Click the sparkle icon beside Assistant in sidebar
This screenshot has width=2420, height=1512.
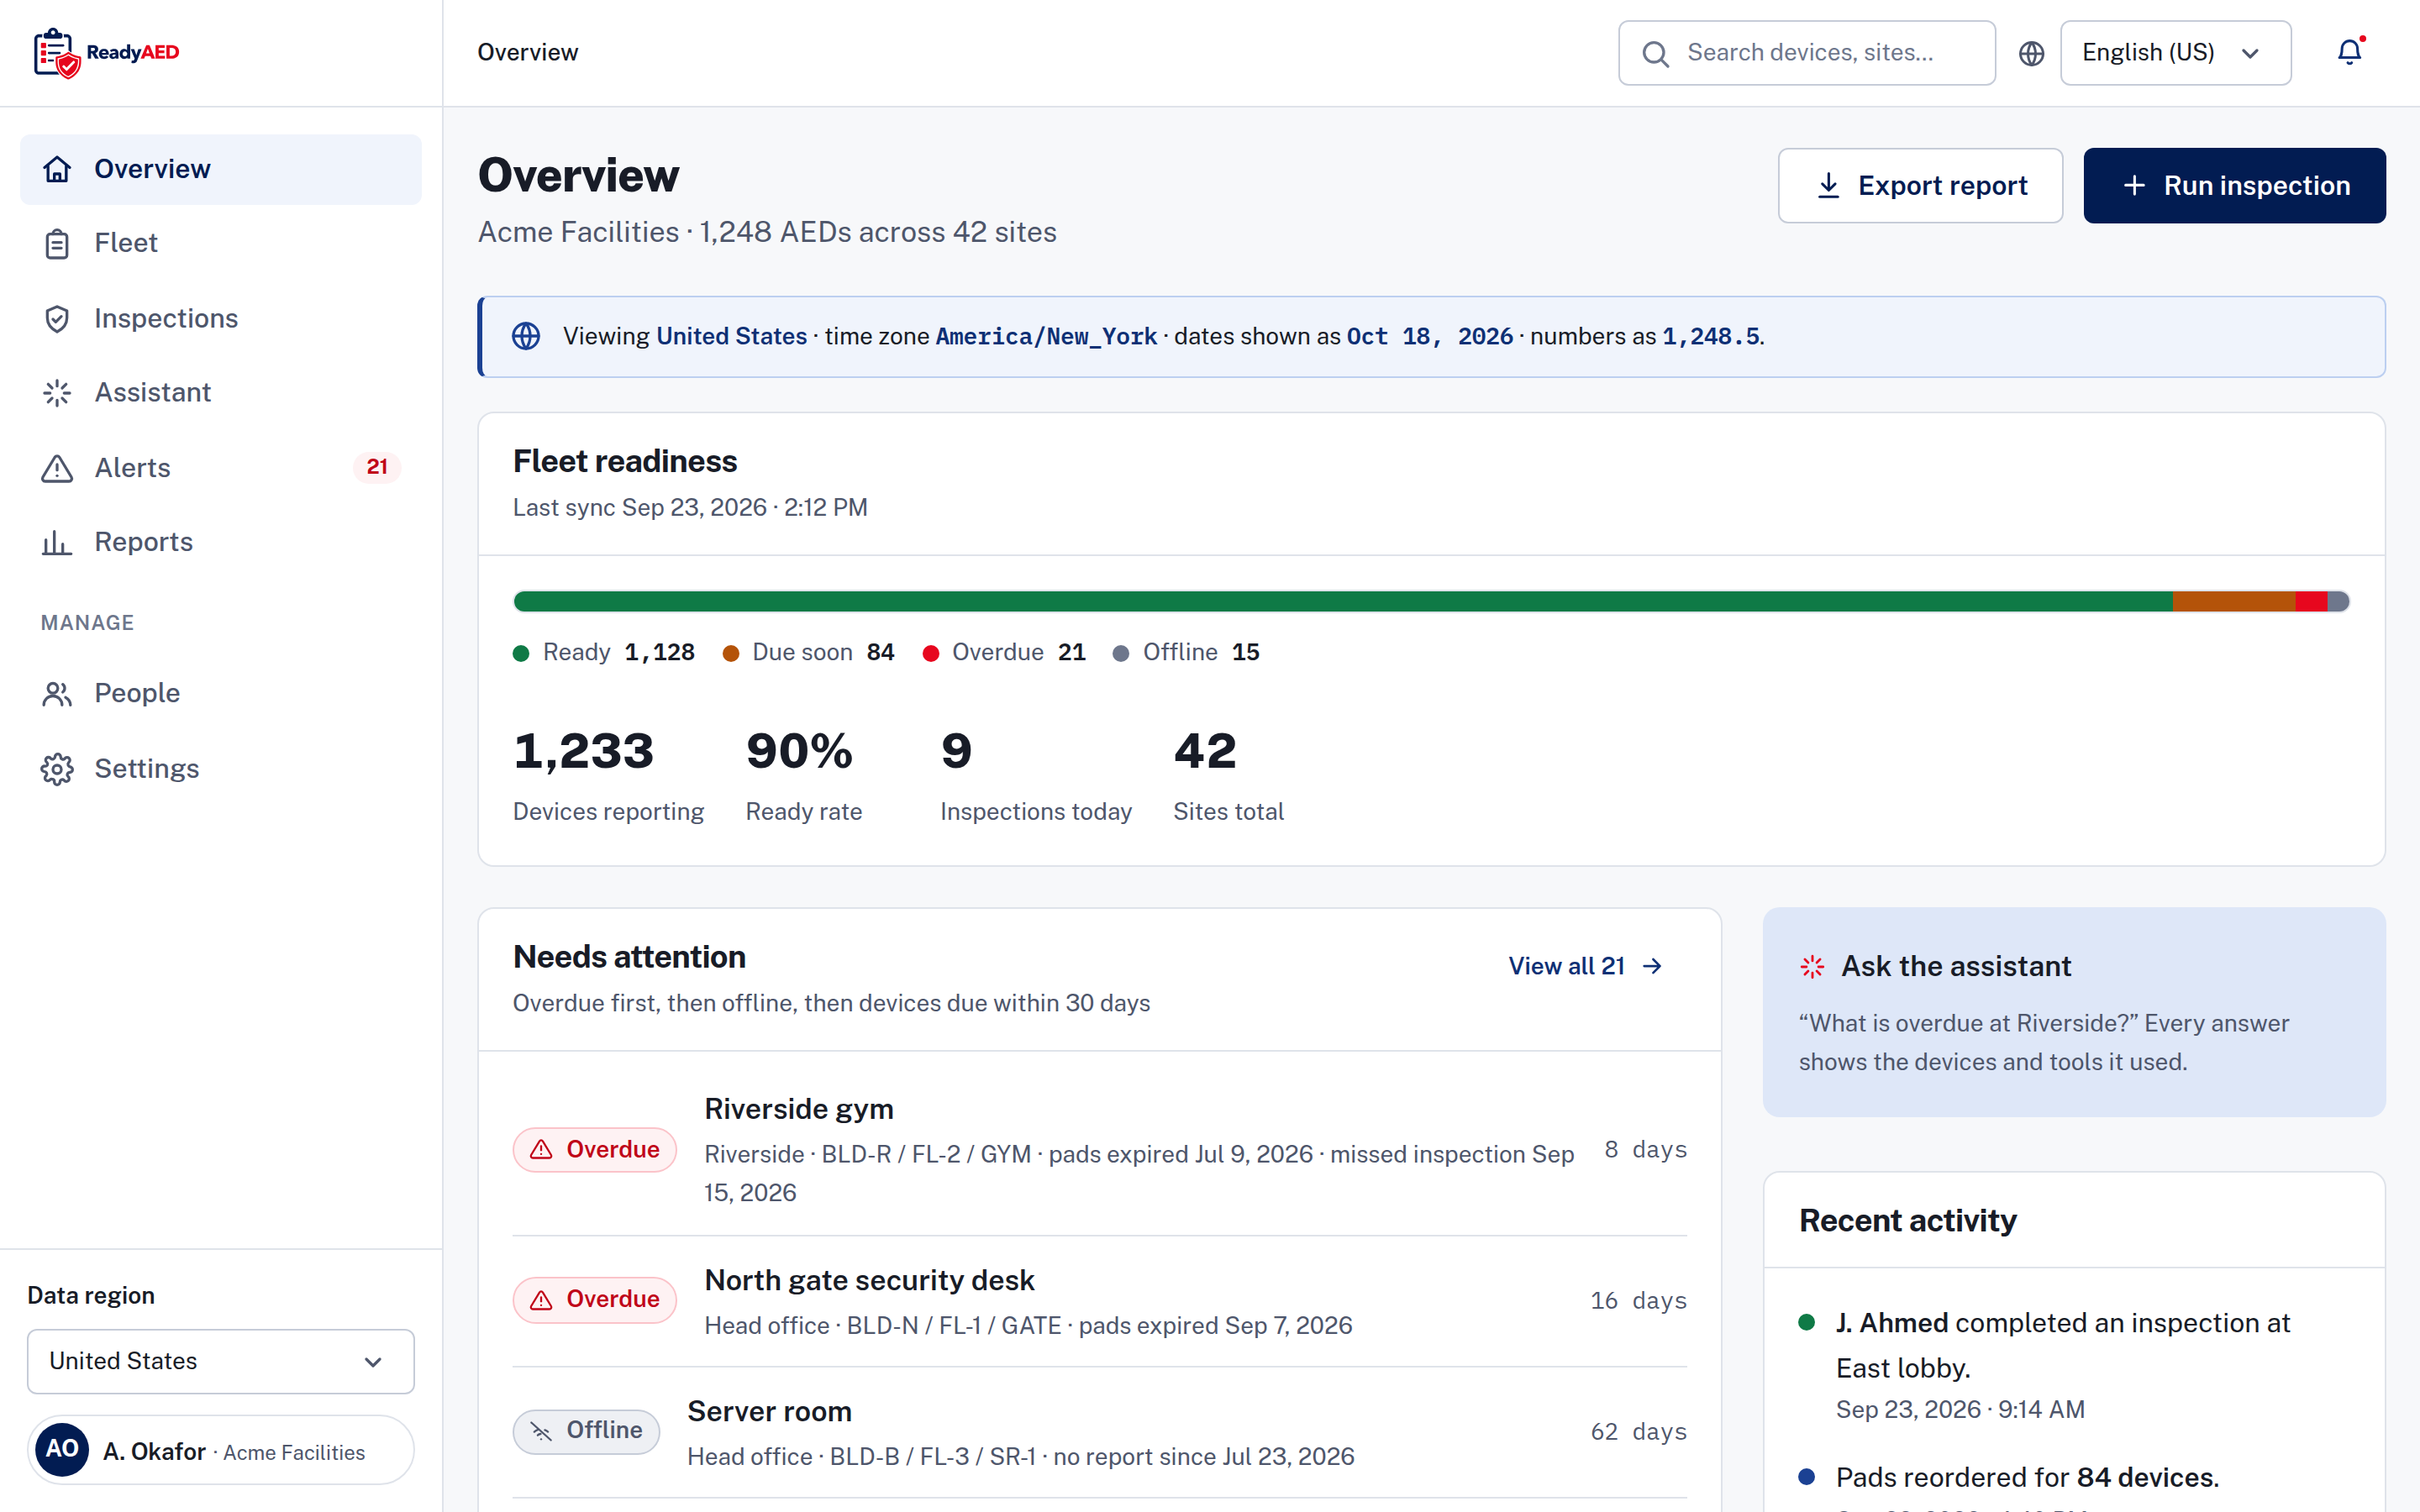(x=57, y=393)
